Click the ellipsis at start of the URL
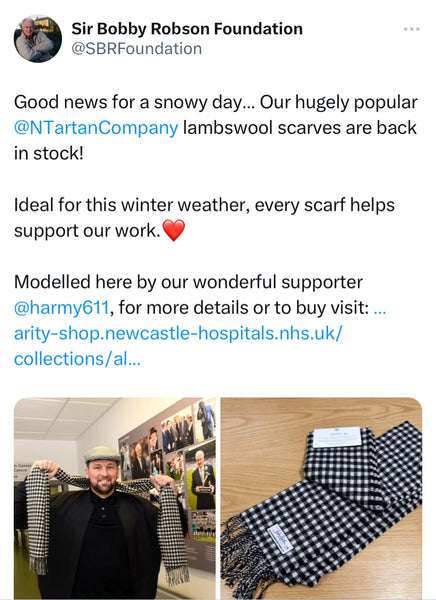Screen dimensions: 436x600 [379, 308]
